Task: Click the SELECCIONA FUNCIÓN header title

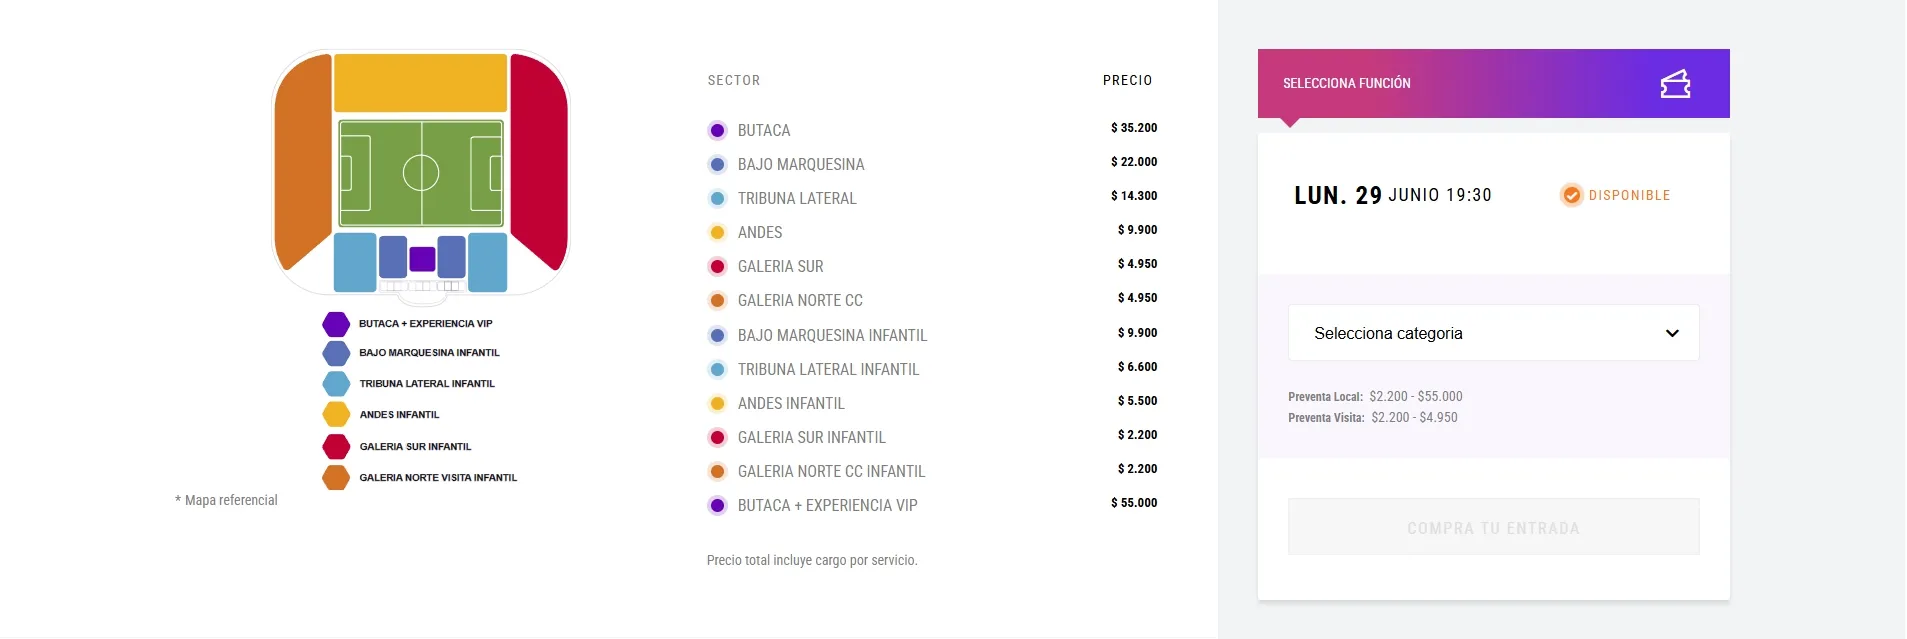Action: click(x=1347, y=83)
